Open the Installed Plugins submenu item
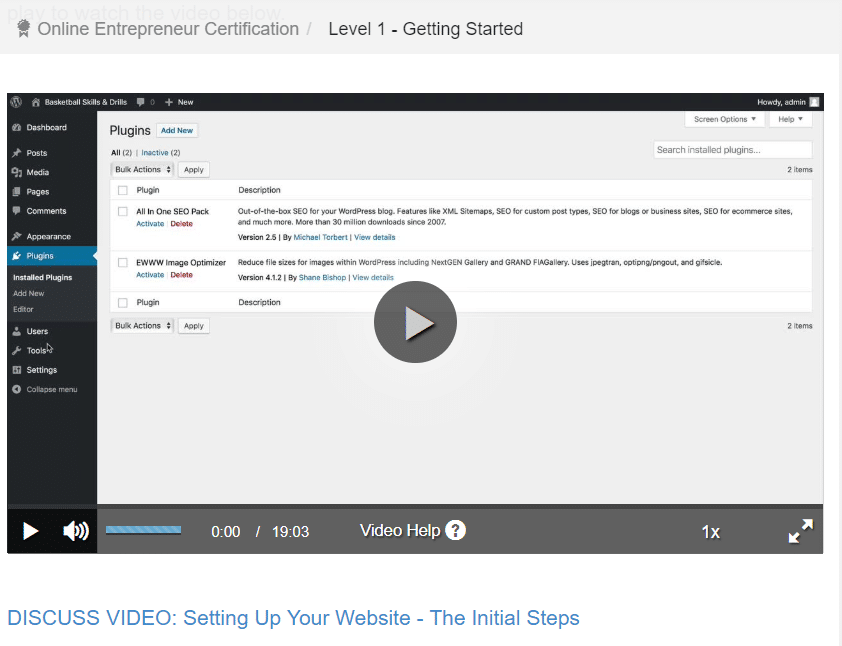 (42, 278)
